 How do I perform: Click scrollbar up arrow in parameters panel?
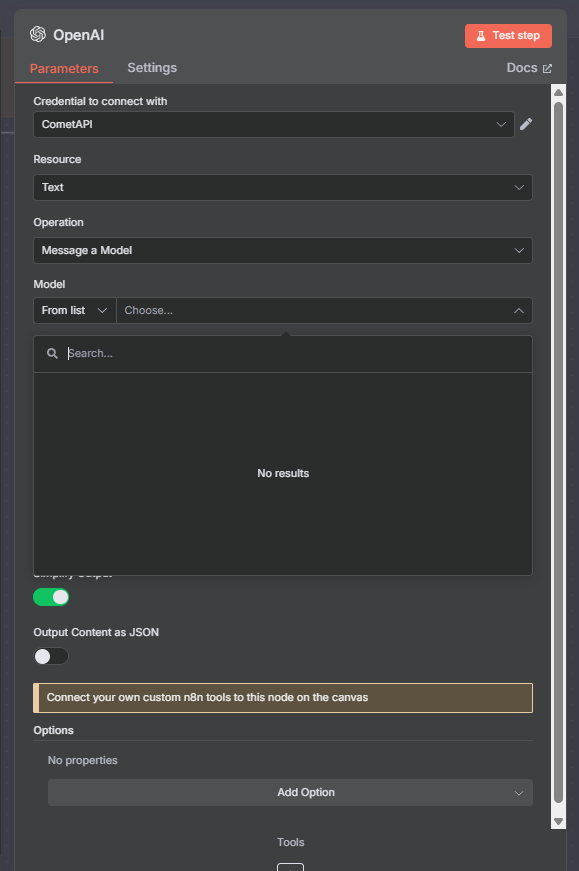[x=558, y=92]
